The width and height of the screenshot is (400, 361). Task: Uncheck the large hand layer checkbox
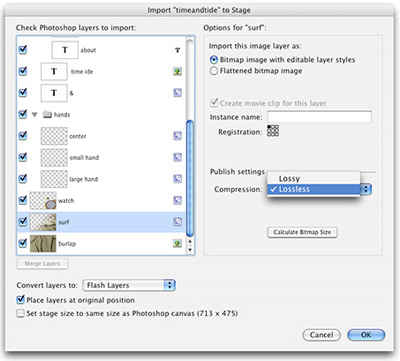pos(23,178)
